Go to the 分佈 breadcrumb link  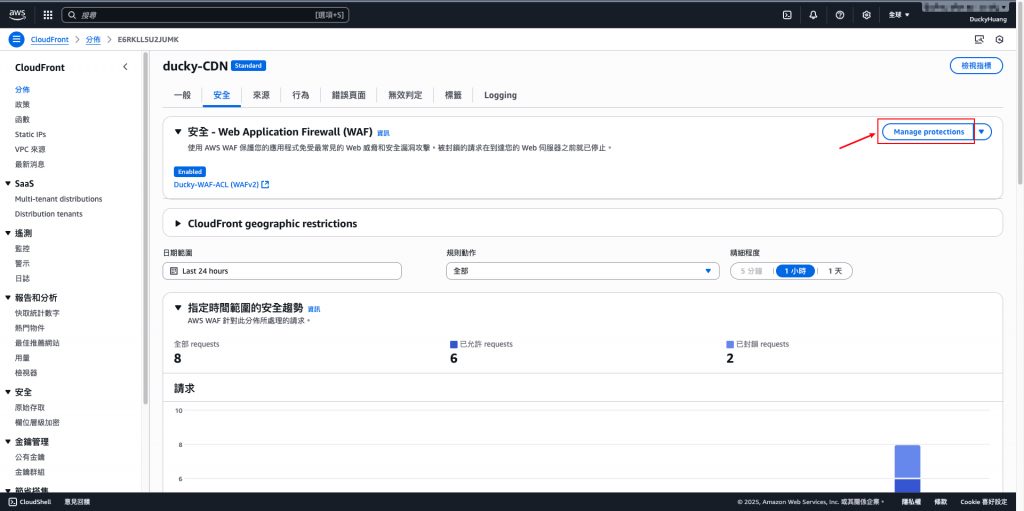click(93, 39)
